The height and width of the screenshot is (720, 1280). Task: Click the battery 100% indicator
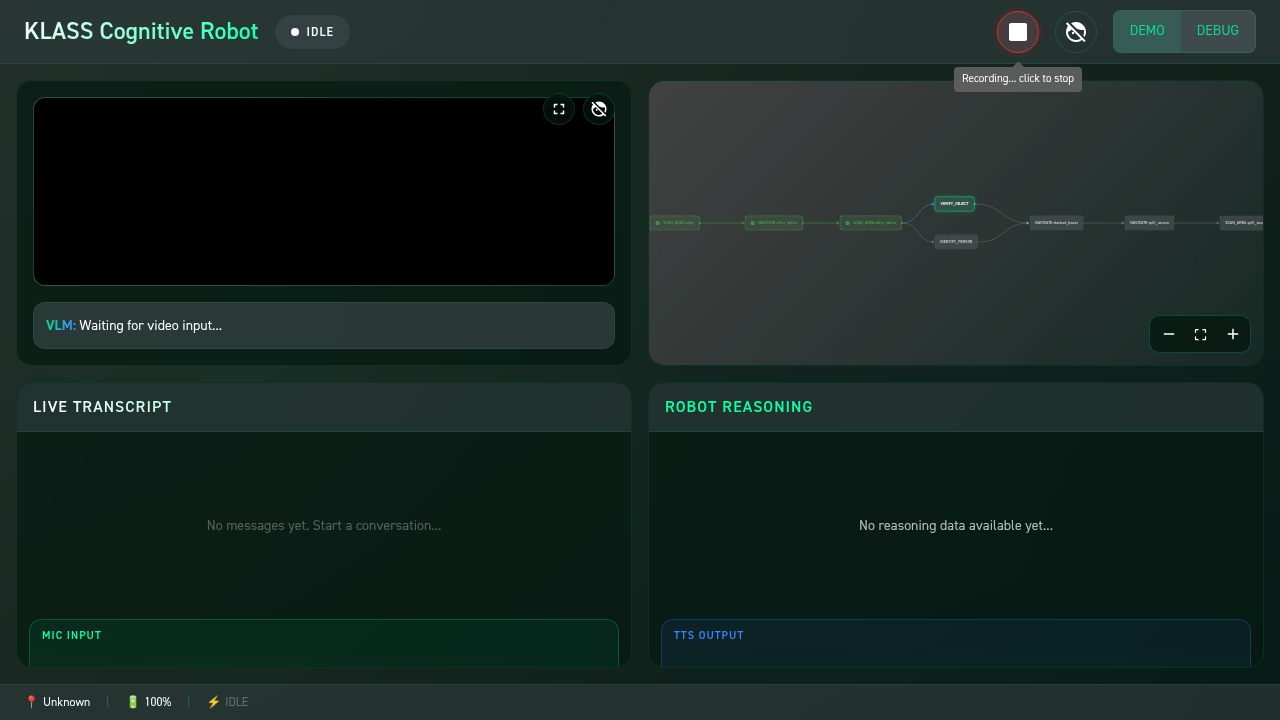(x=148, y=702)
